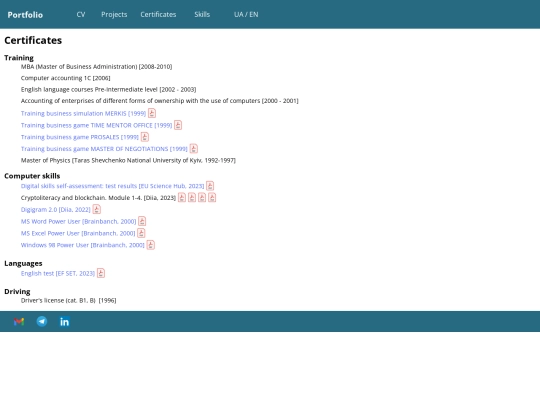Open PDF icon beside Digigram 2.0

96,209
